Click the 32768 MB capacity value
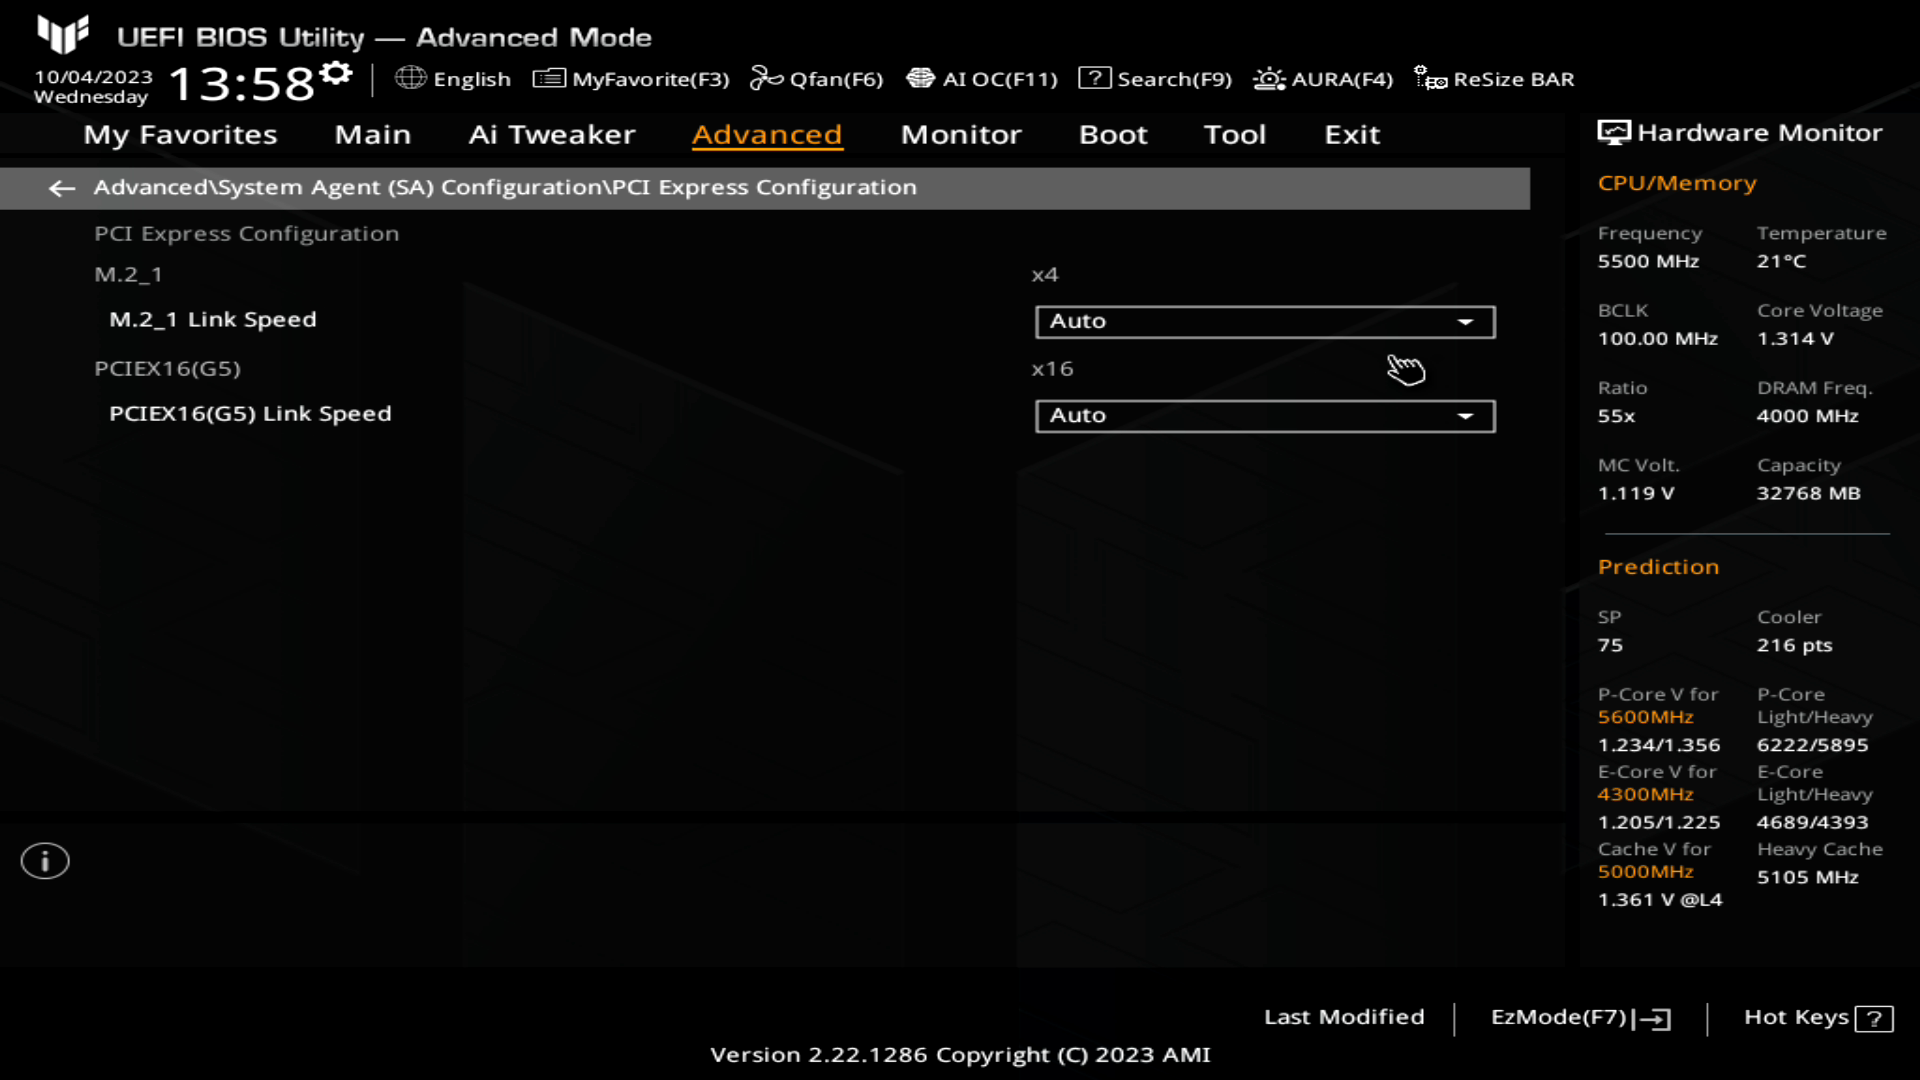The height and width of the screenshot is (1080, 1920). pyautogui.click(x=1808, y=493)
